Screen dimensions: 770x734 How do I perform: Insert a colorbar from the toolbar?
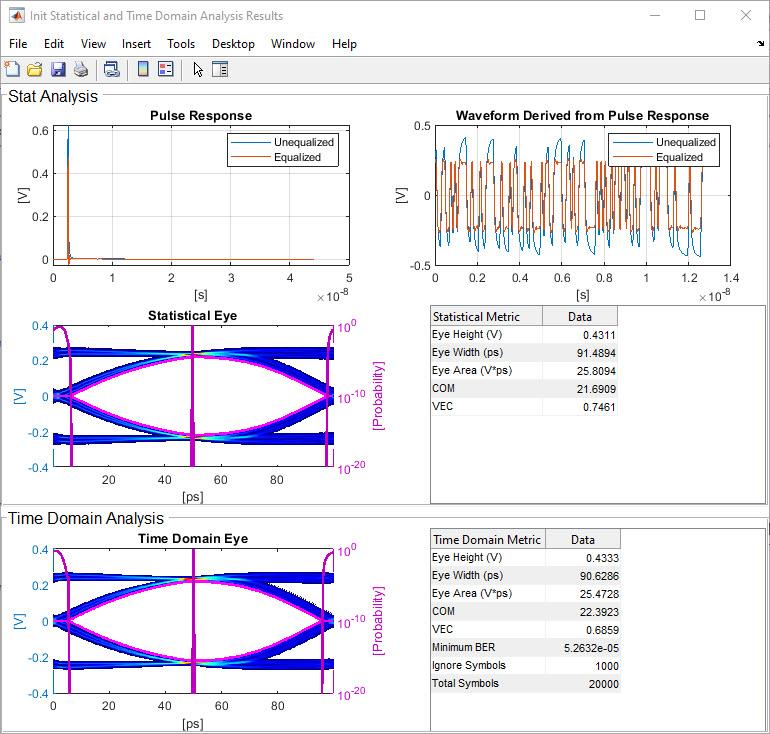coord(143,69)
